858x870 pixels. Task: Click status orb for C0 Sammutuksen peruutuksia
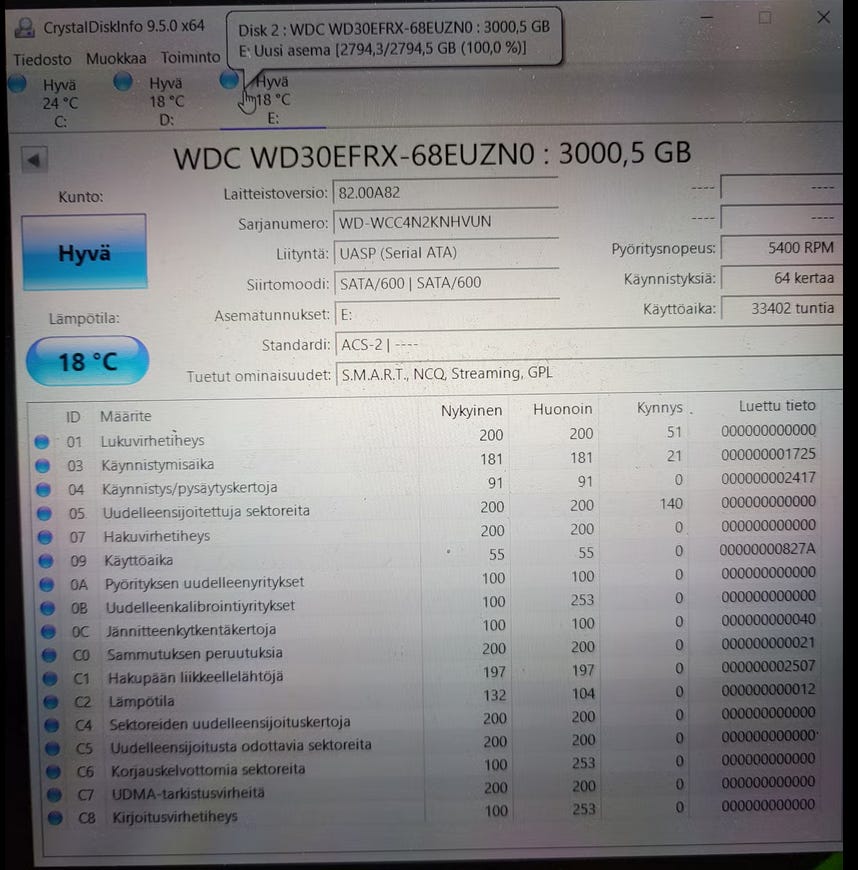pyautogui.click(x=49, y=655)
